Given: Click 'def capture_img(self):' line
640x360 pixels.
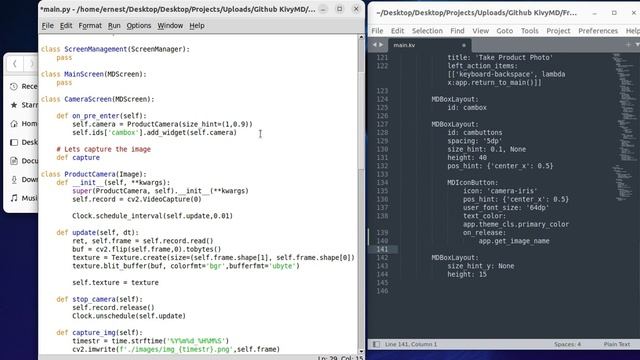Looking at the screenshot, I should pos(100,333).
